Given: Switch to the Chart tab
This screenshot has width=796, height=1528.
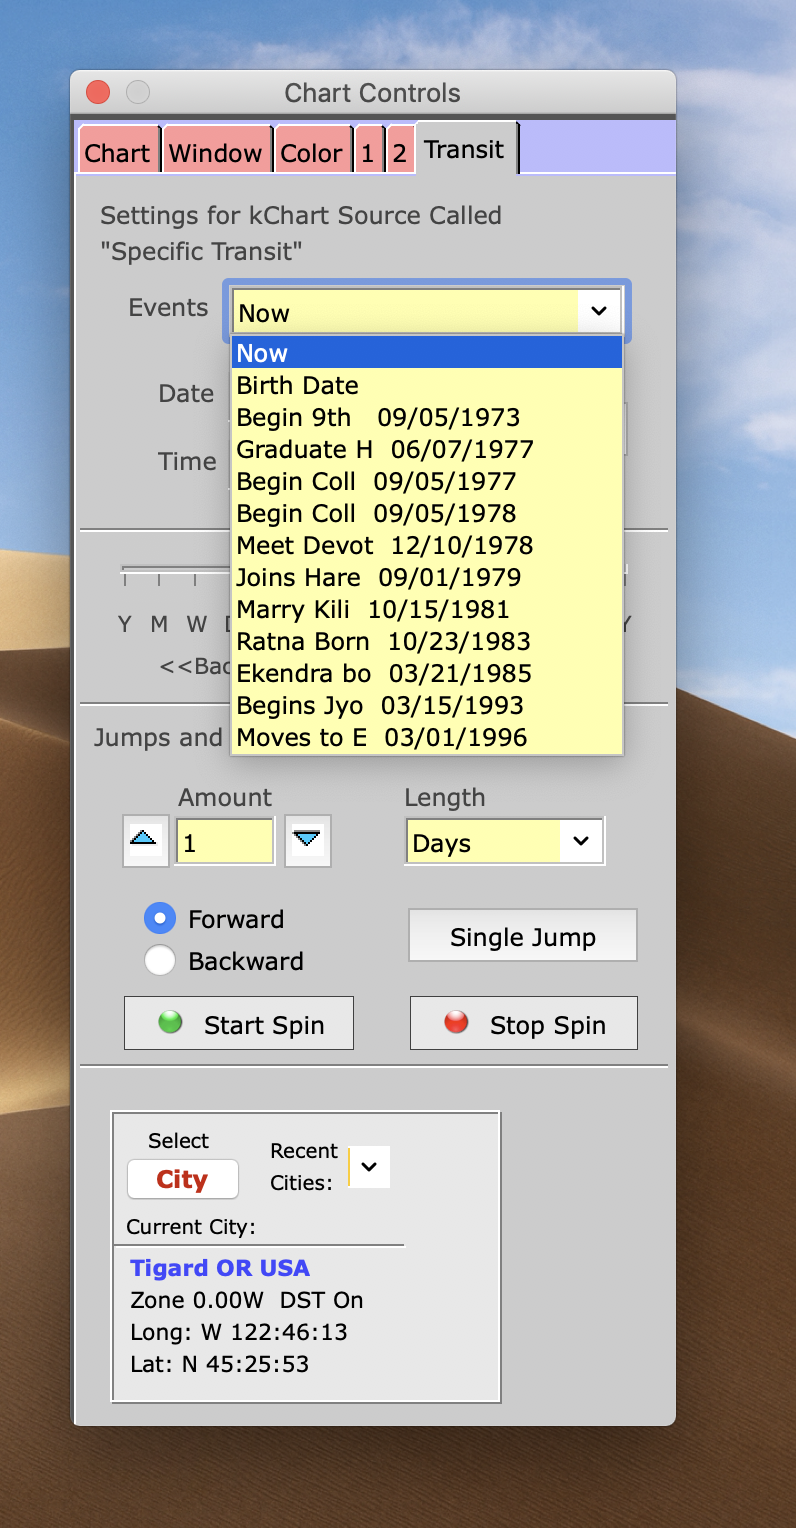Looking at the screenshot, I should pos(118,153).
